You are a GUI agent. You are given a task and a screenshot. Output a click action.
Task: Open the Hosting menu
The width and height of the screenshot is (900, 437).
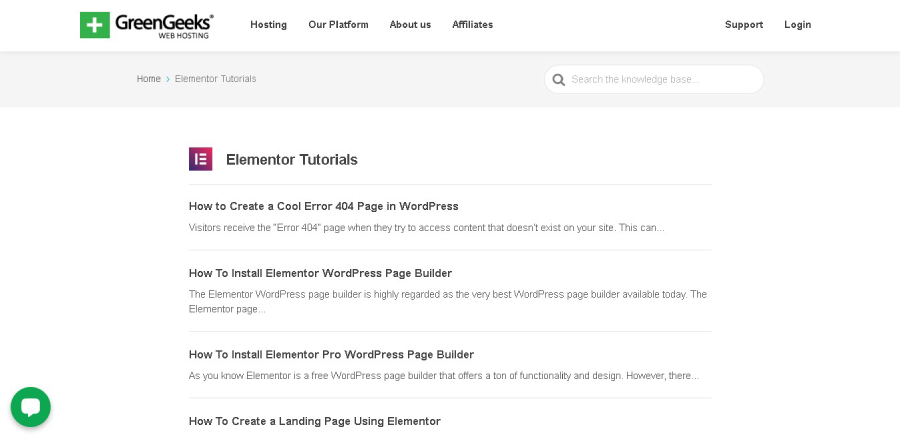point(269,25)
